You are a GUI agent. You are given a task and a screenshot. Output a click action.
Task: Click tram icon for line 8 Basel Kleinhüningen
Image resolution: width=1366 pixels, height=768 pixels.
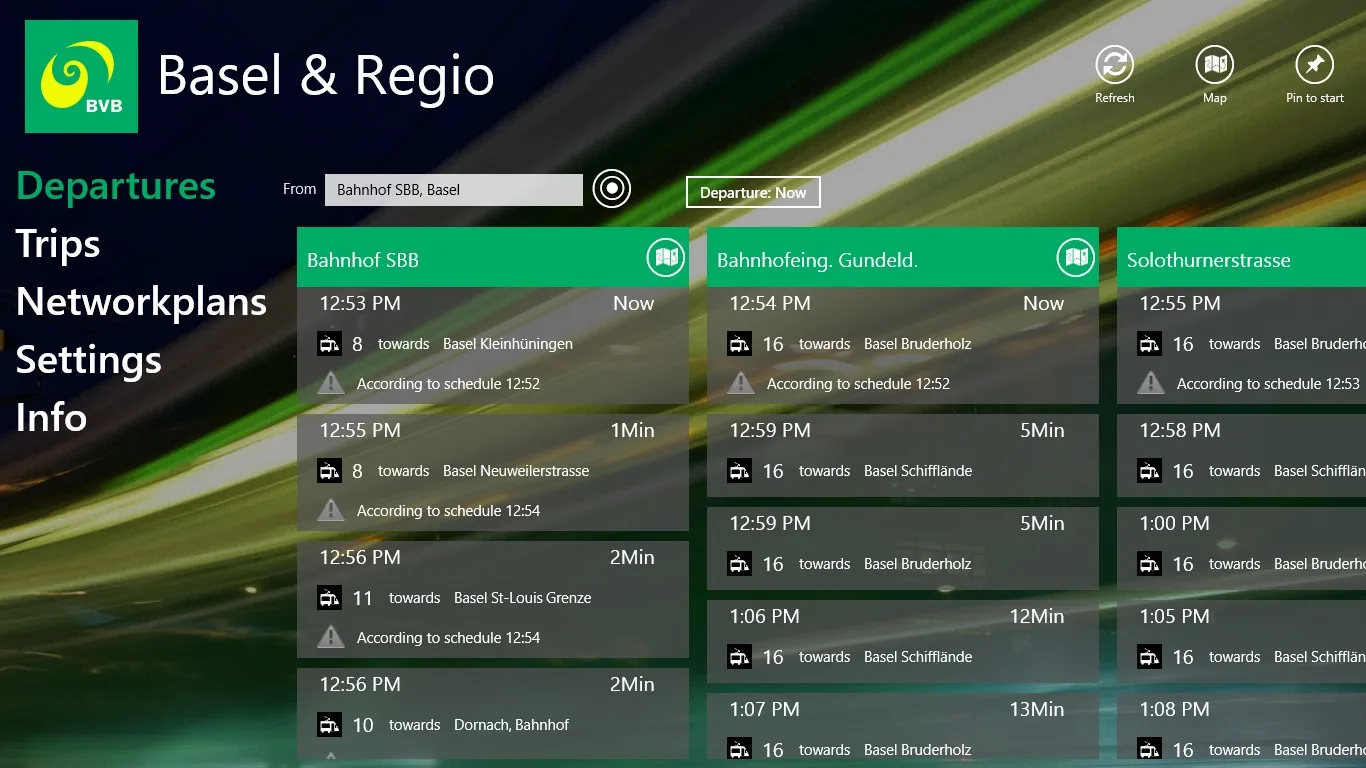tap(329, 344)
